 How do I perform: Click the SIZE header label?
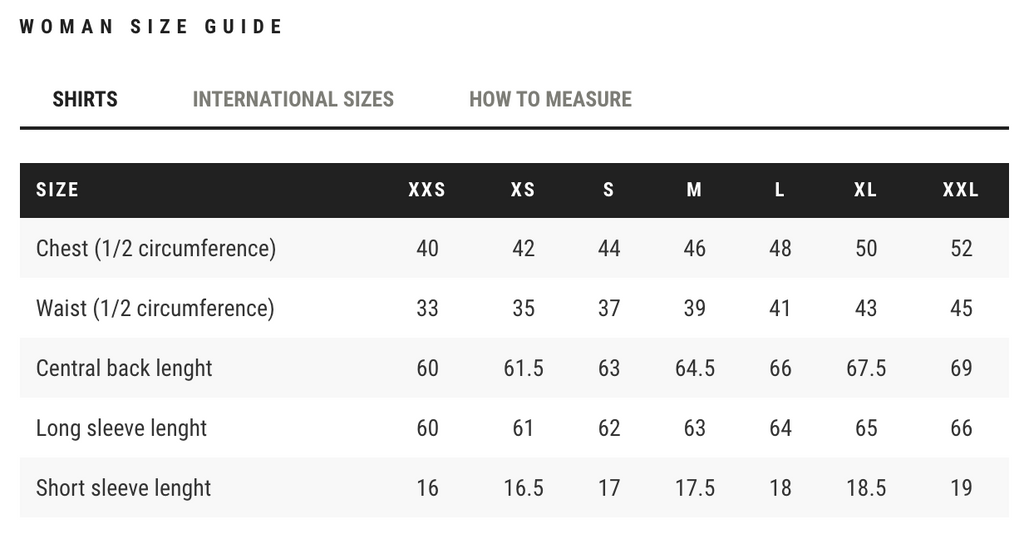pyautogui.click(x=57, y=190)
